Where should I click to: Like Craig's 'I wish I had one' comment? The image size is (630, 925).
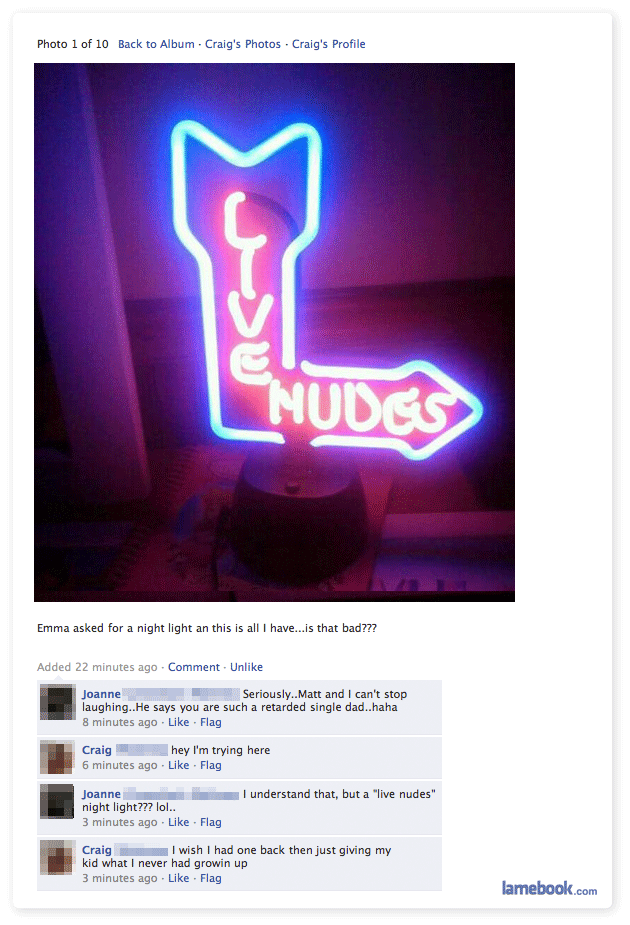pyautogui.click(x=179, y=878)
